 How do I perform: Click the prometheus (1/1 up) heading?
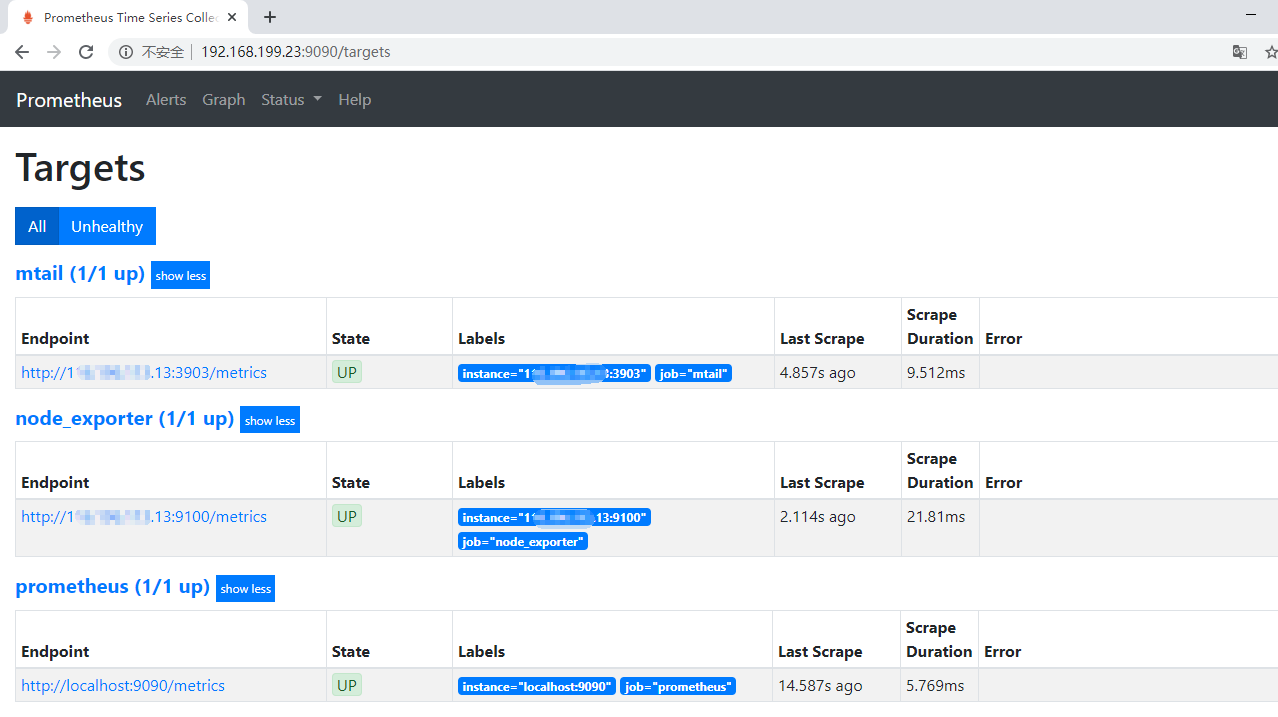112,586
